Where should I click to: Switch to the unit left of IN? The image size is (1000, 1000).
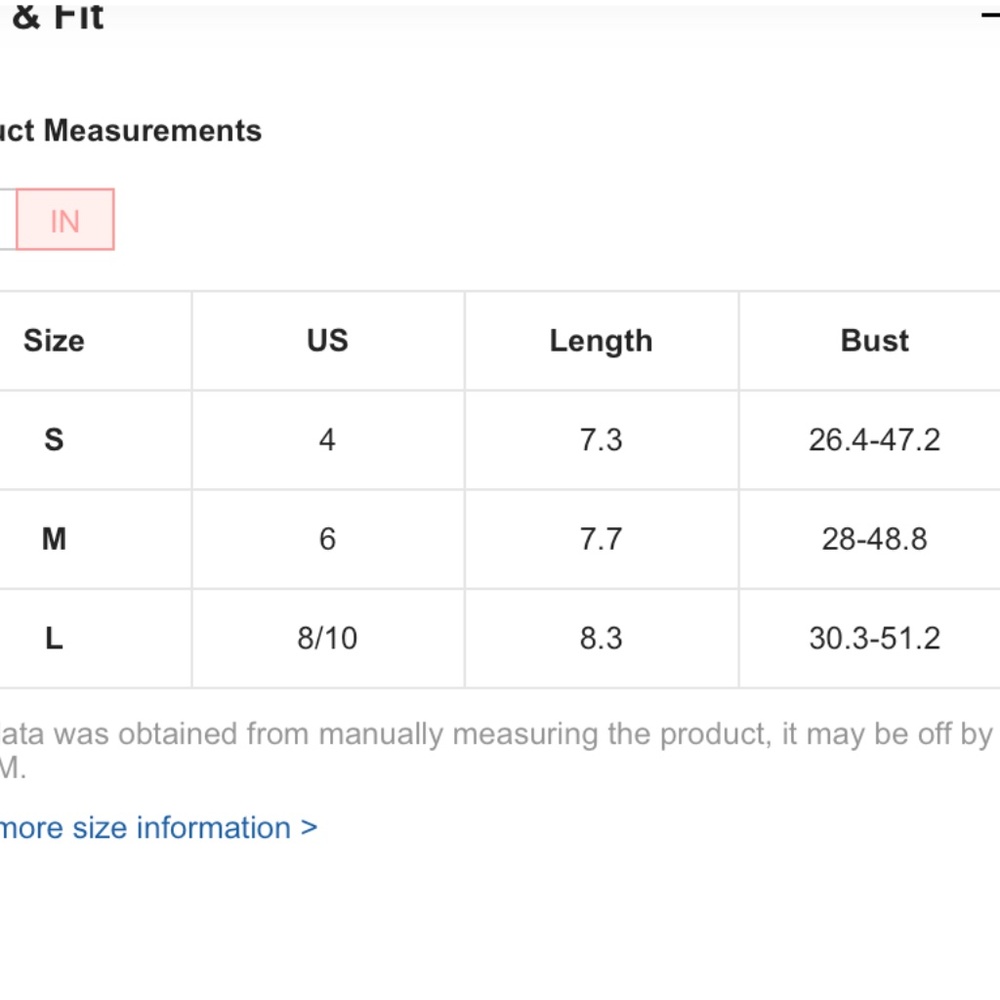click(x=7, y=219)
